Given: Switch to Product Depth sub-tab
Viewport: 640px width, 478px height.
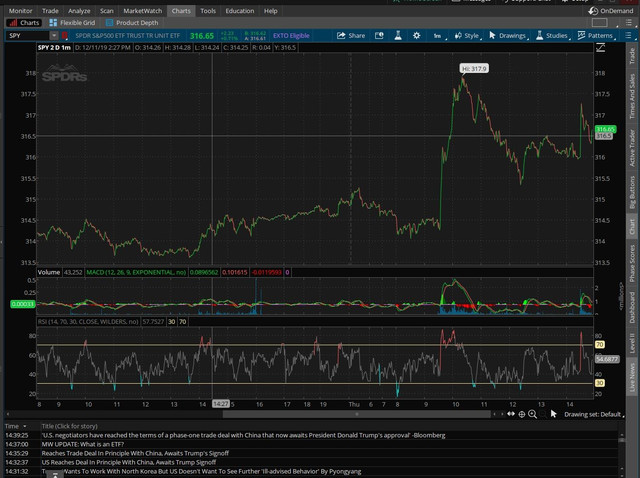Looking at the screenshot, I should tap(132, 23).
